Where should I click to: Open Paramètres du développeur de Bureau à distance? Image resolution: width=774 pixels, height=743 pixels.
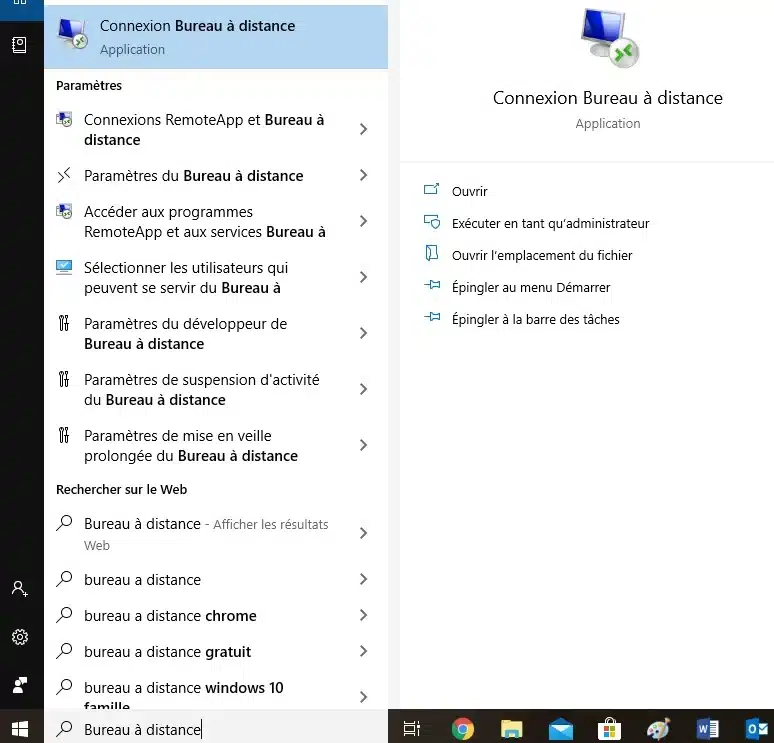click(216, 334)
